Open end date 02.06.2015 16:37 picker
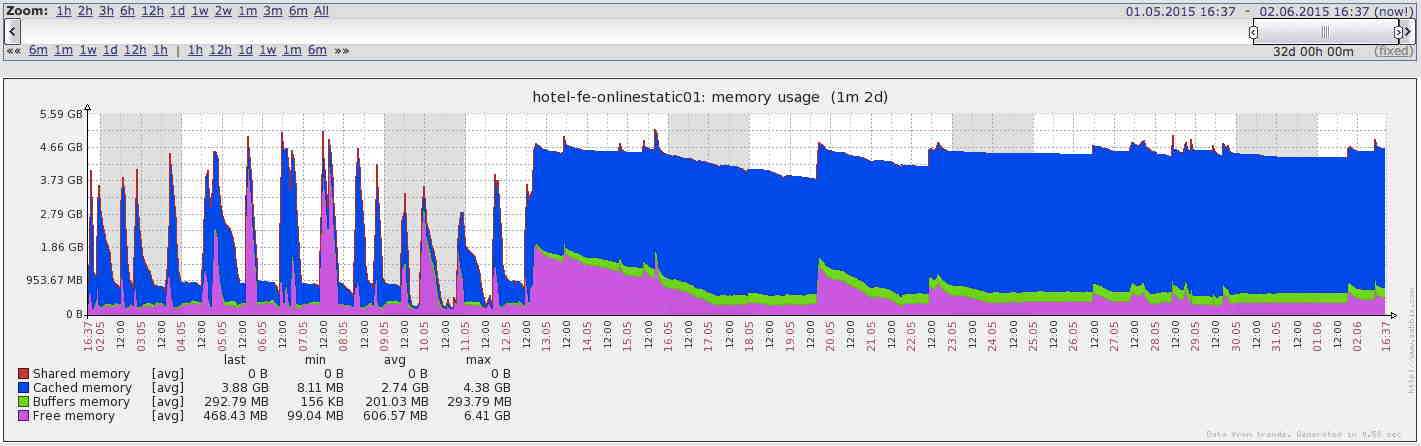This screenshot has height=446, width=1421. [1314, 11]
